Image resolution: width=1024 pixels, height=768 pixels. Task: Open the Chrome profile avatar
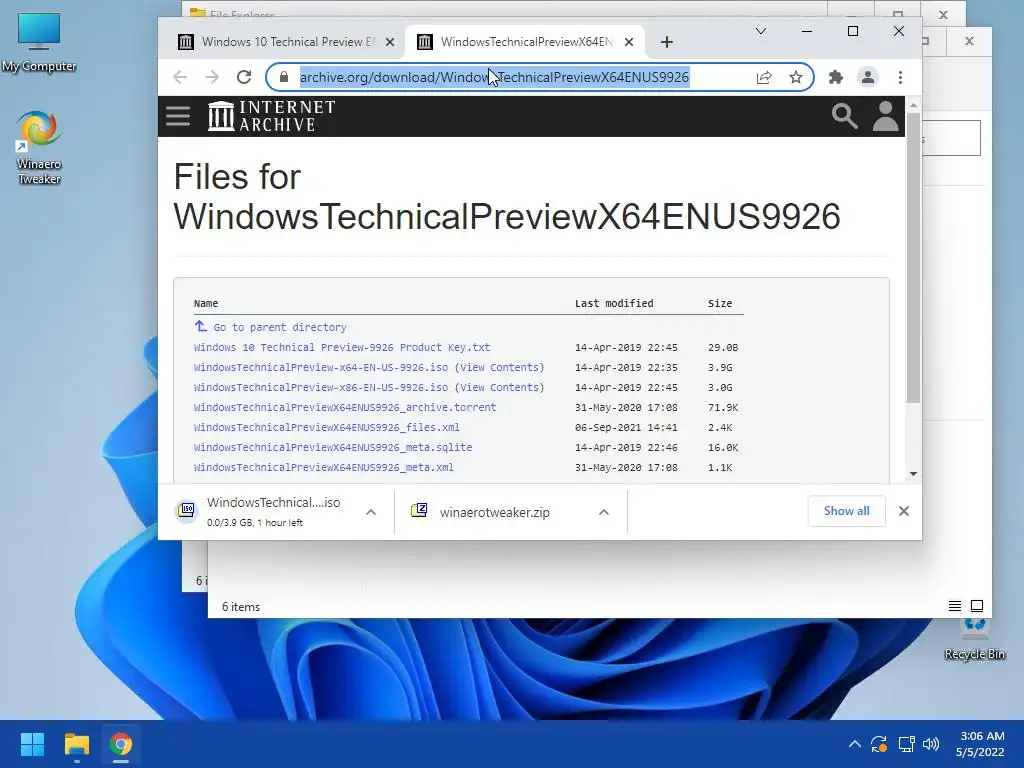pyautogui.click(x=867, y=77)
